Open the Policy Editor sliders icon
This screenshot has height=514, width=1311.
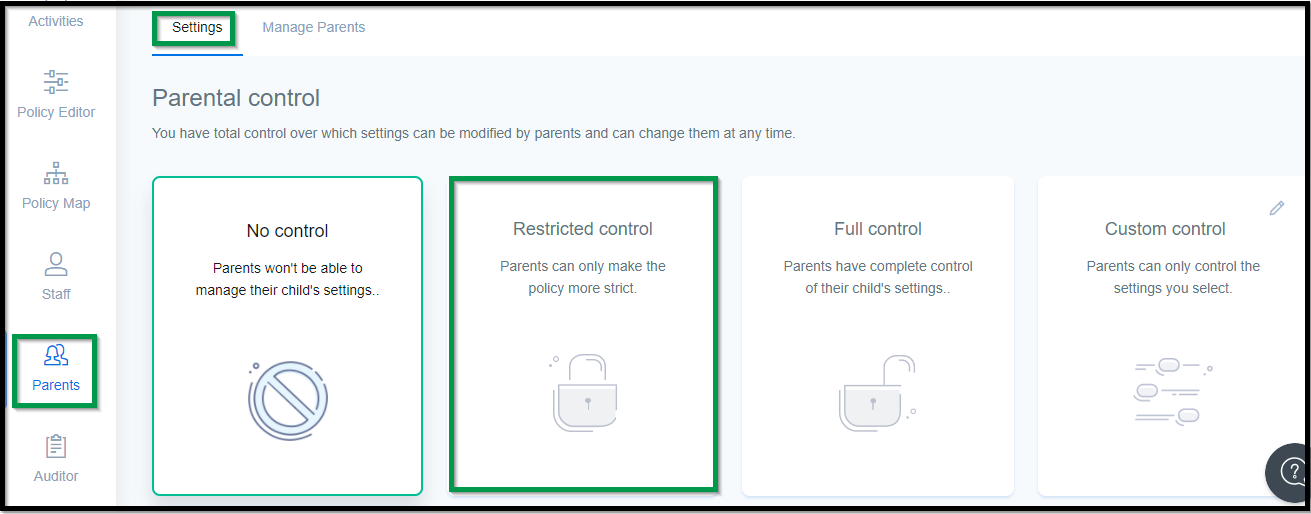[x=56, y=81]
